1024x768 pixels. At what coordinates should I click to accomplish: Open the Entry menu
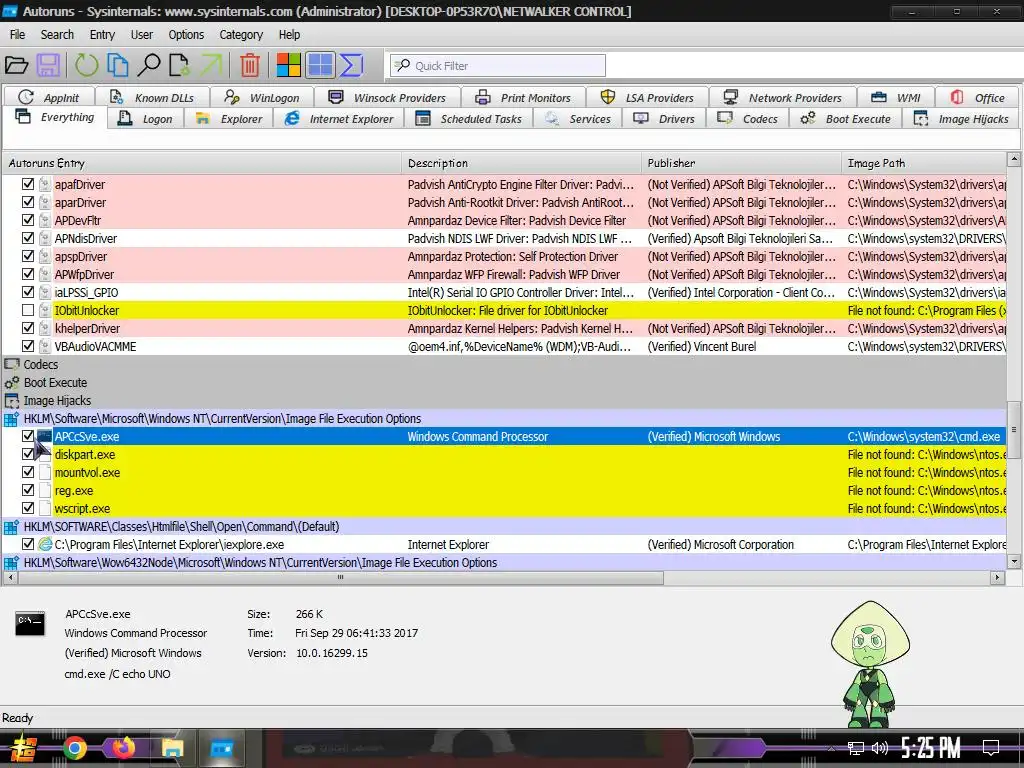coord(102,35)
